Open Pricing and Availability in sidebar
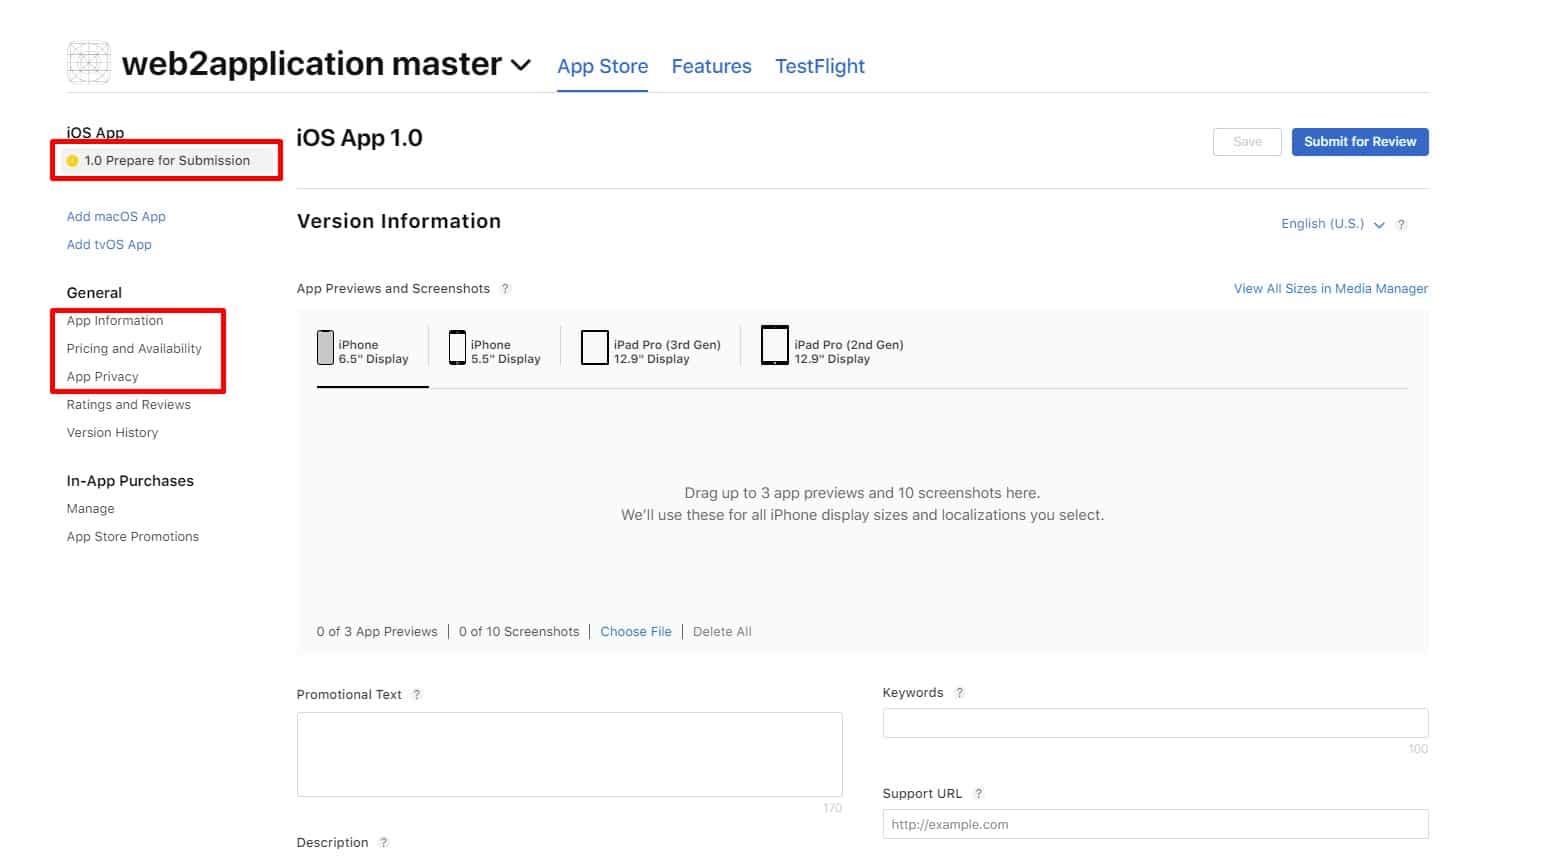1562x860 pixels. click(134, 349)
